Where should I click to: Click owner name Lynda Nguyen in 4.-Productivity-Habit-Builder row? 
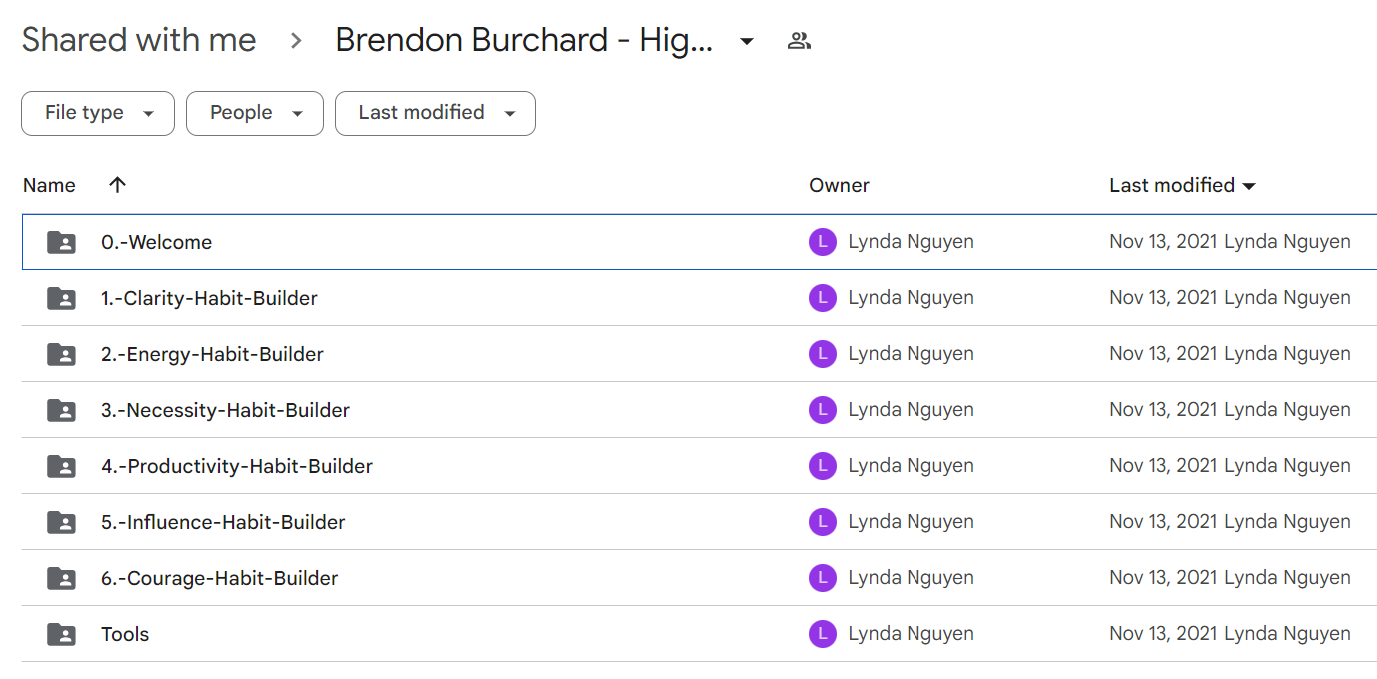pyautogui.click(x=911, y=466)
